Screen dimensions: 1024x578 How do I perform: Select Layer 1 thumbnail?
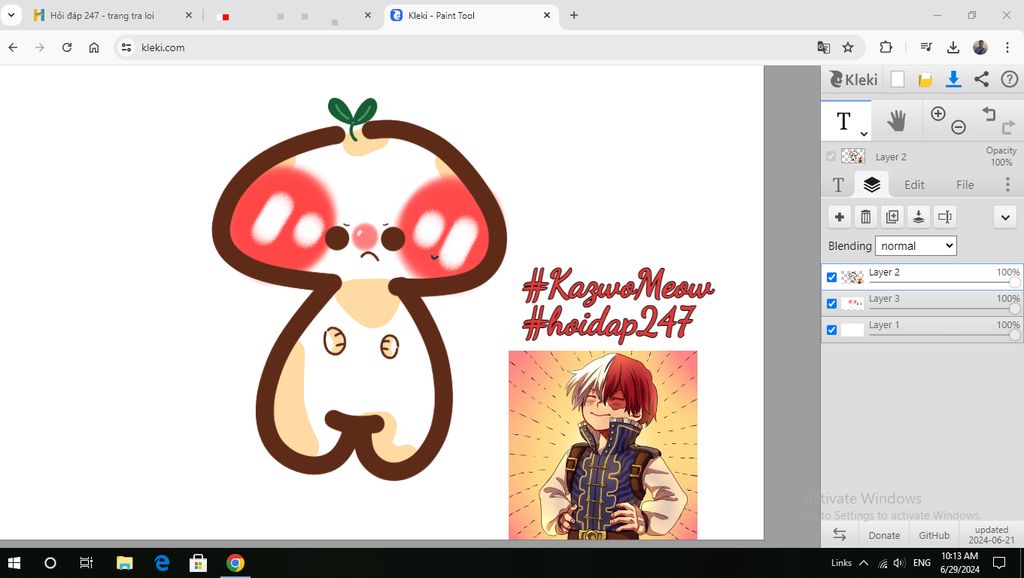click(x=852, y=330)
